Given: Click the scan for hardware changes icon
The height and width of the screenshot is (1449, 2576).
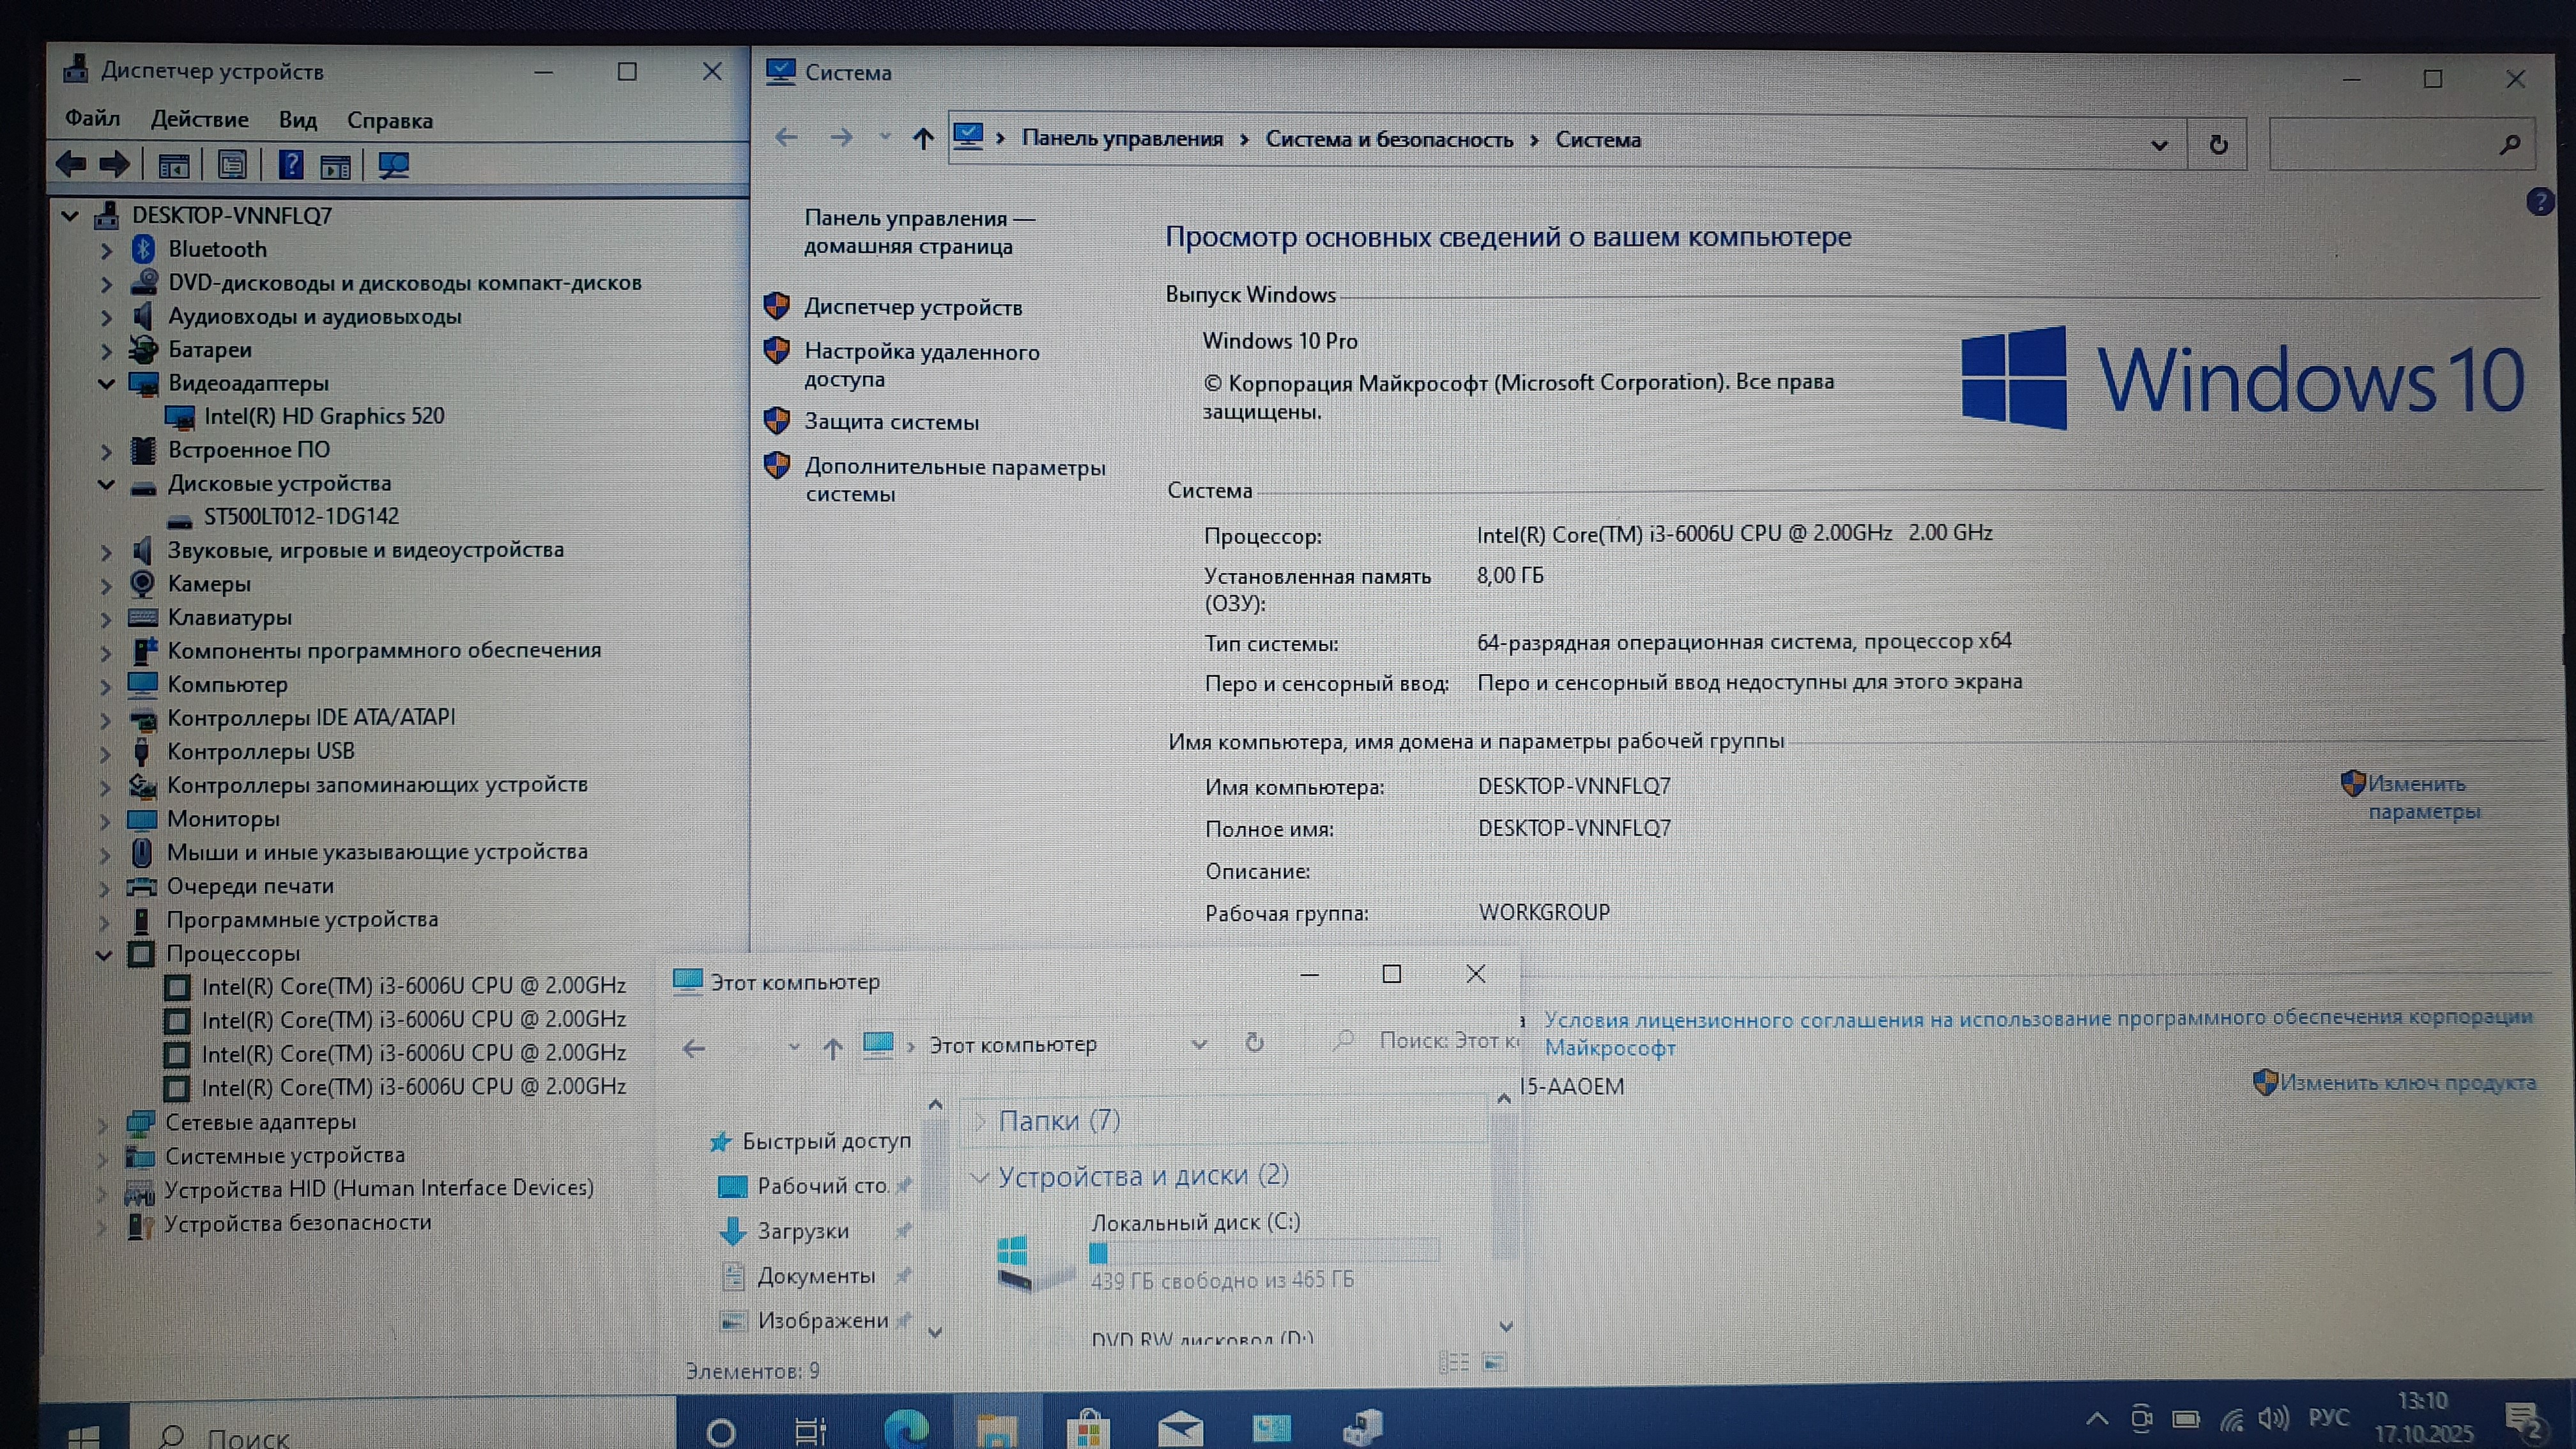Looking at the screenshot, I should 393,165.
